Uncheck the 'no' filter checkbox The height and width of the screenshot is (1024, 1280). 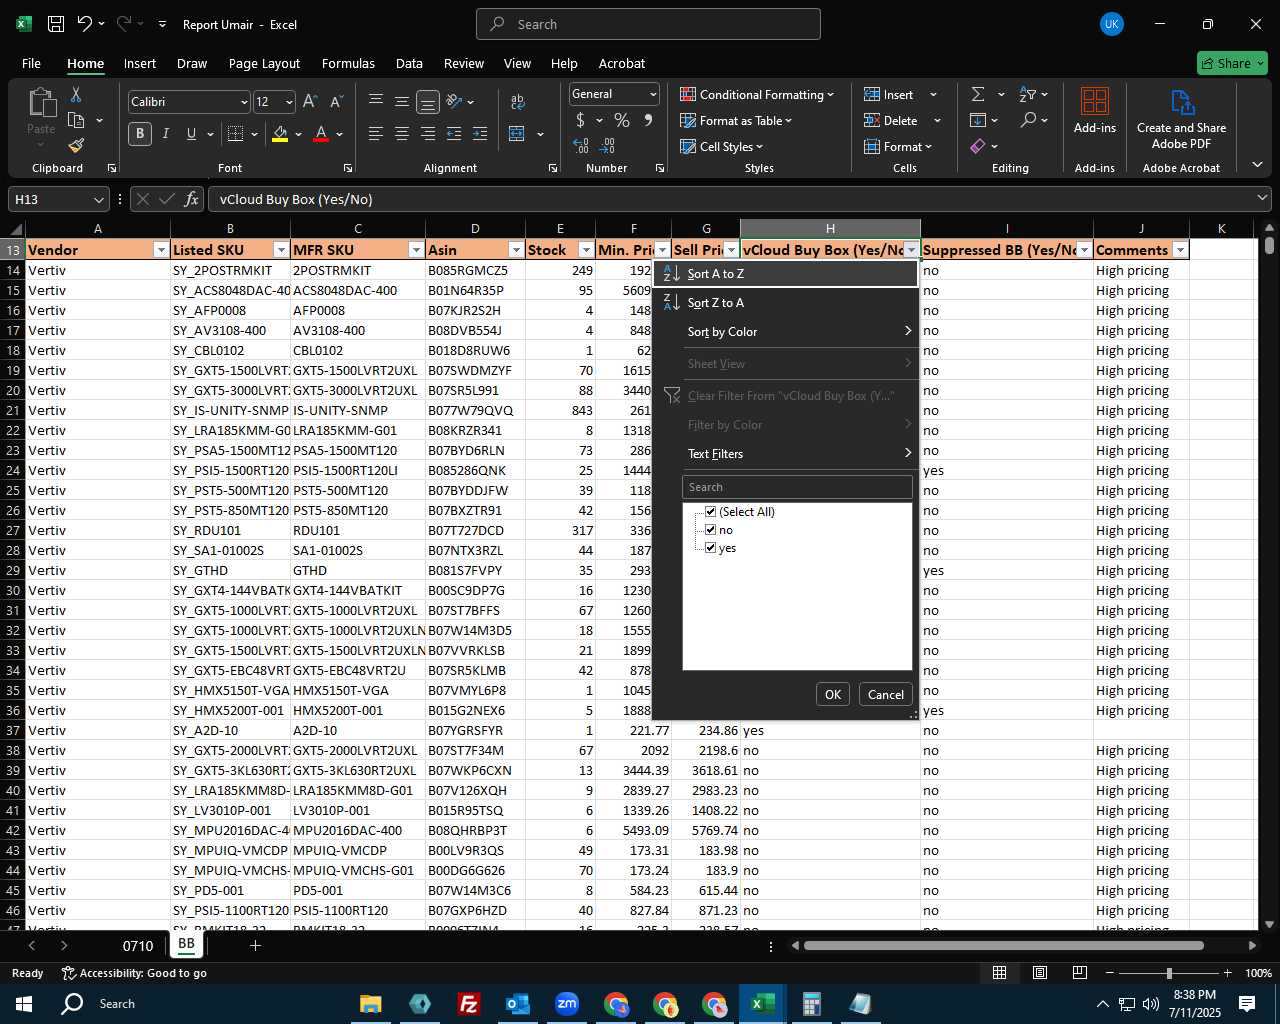(711, 530)
